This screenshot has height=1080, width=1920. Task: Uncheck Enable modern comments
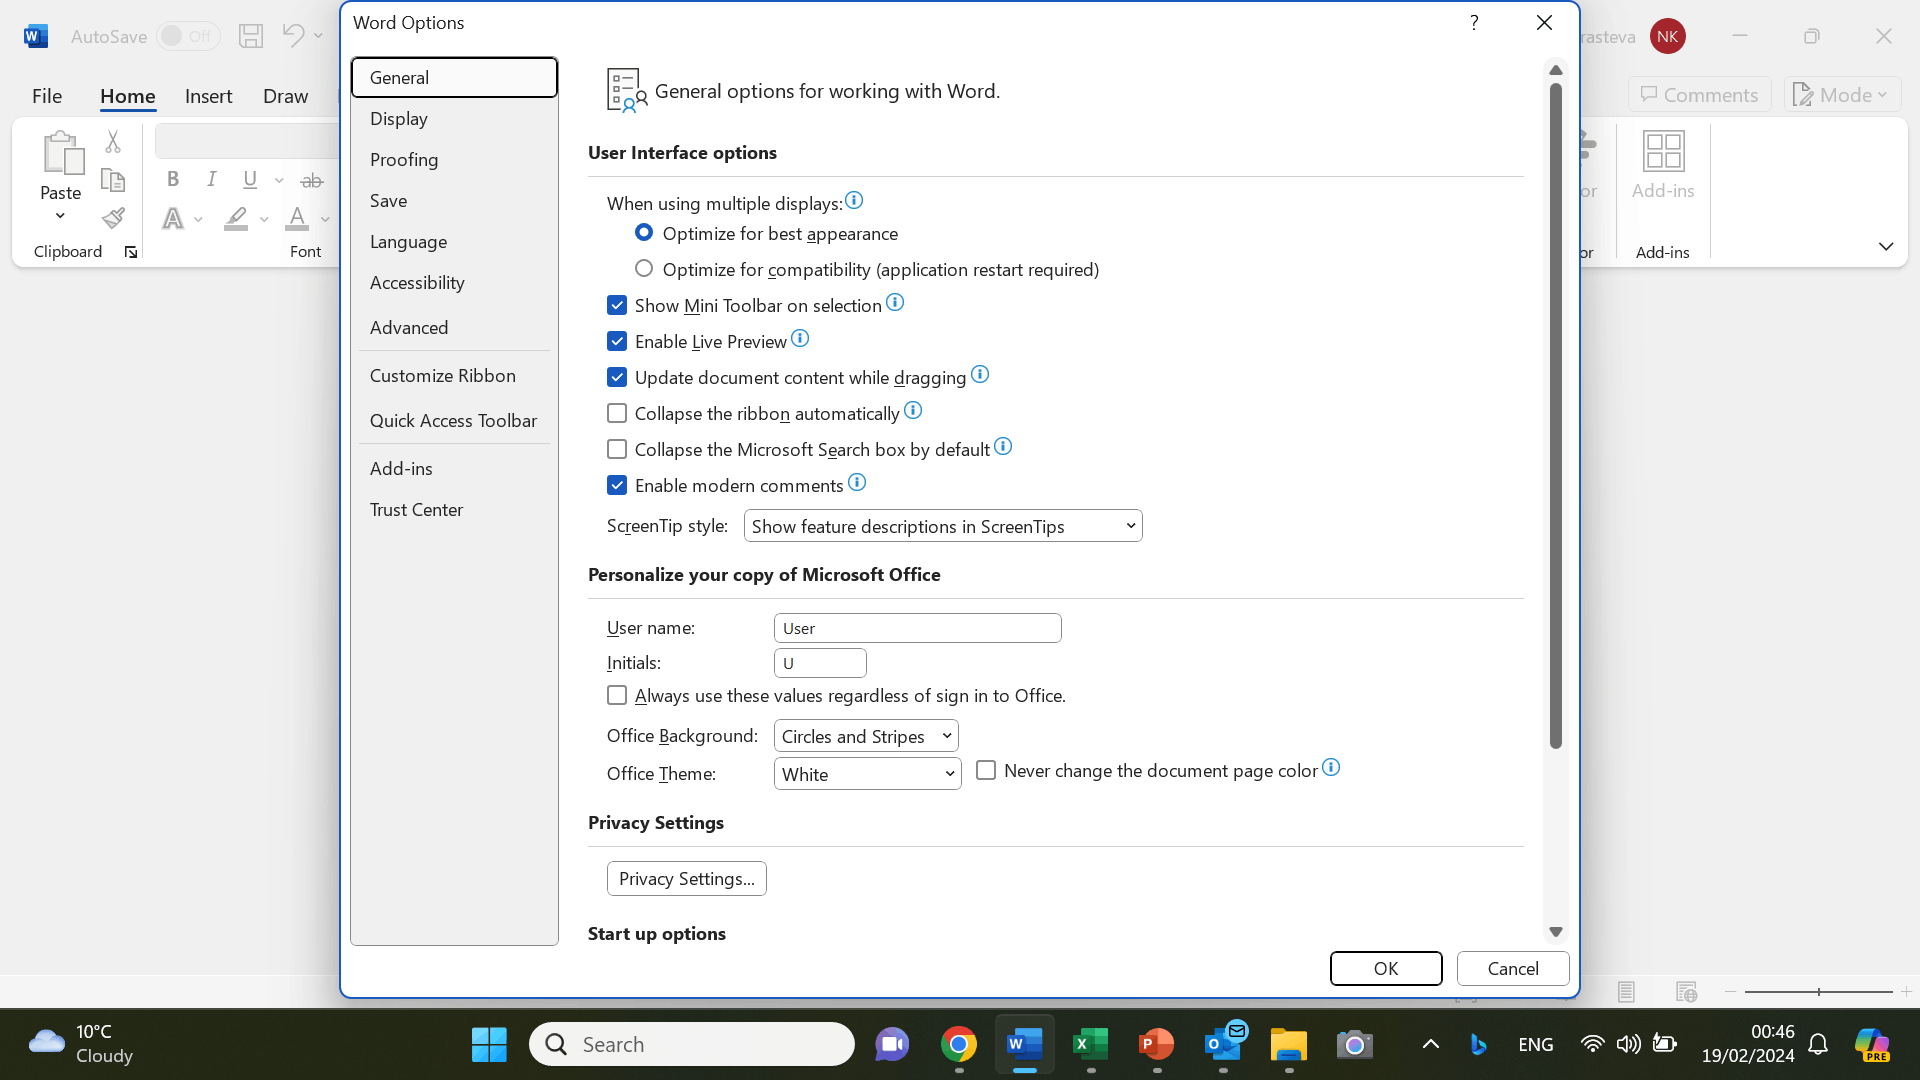tap(617, 485)
